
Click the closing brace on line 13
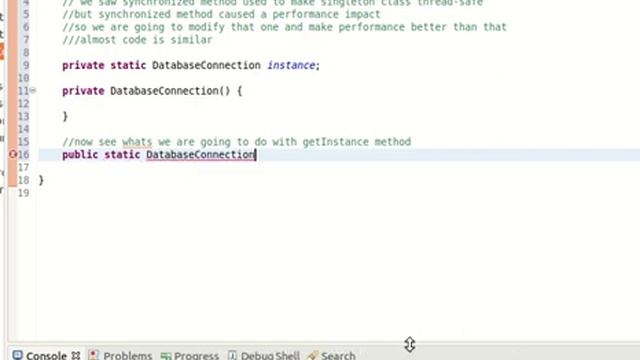pyautogui.click(x=65, y=116)
